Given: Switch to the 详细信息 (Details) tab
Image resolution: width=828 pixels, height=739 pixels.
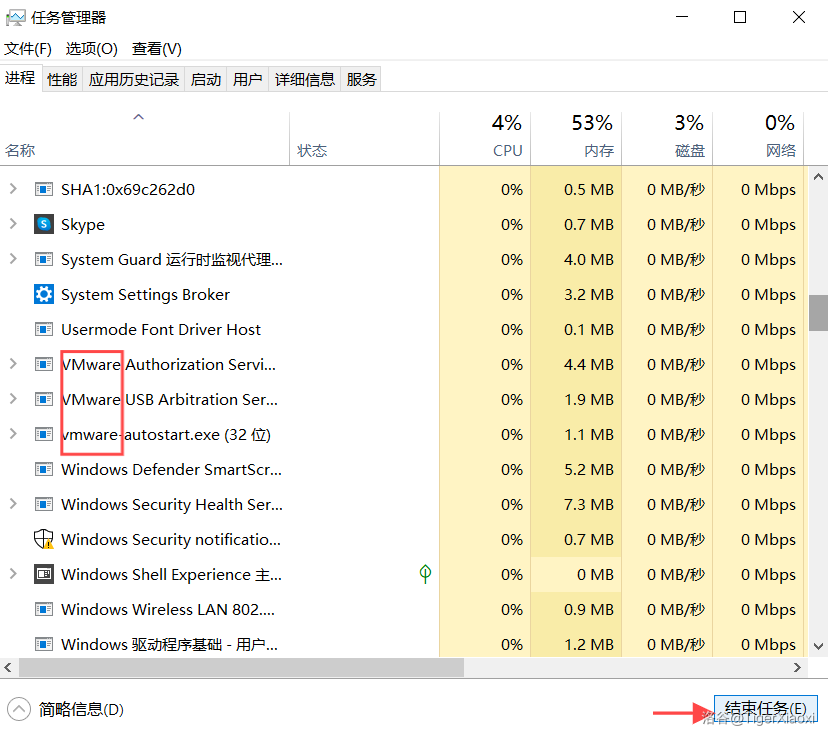Looking at the screenshot, I should pyautogui.click(x=305, y=79).
